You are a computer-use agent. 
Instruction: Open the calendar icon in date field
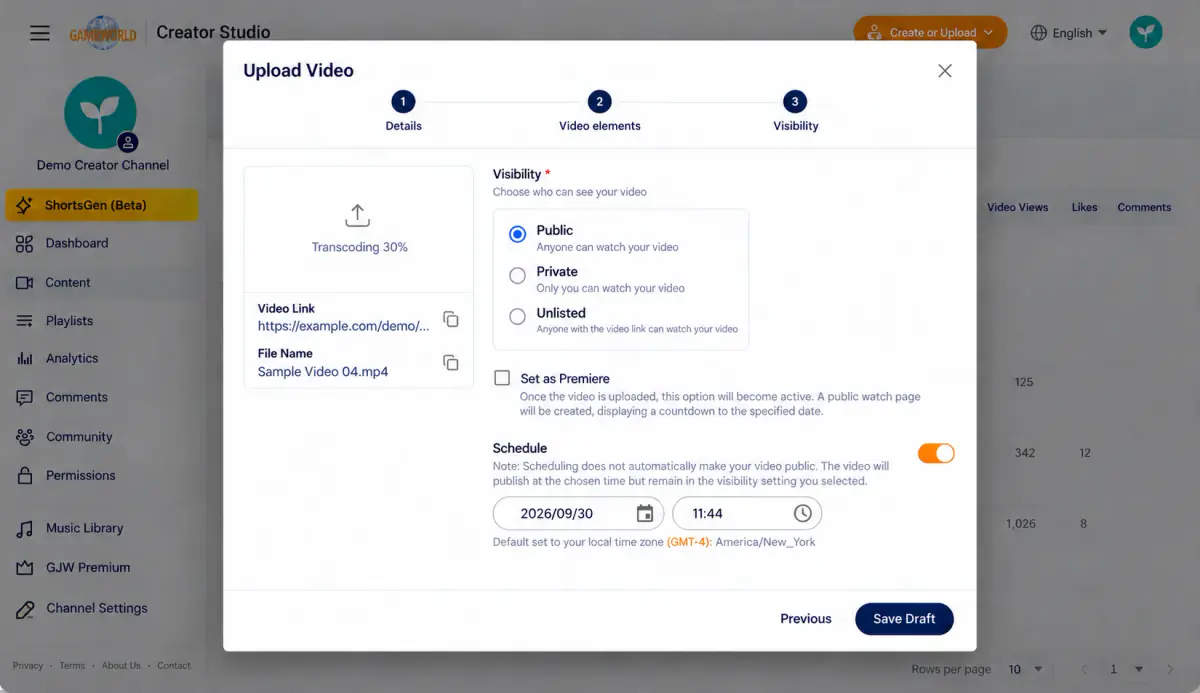point(645,513)
